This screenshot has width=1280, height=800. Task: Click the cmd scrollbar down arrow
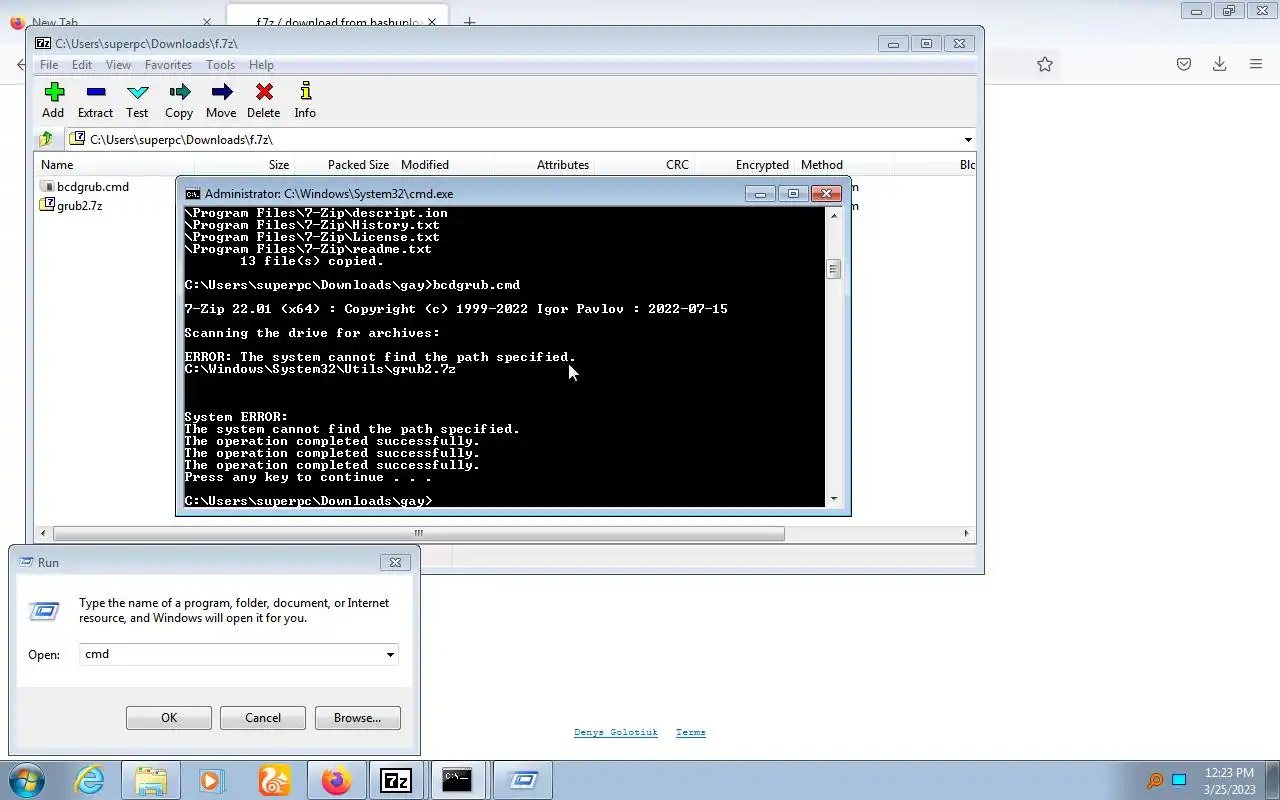pos(833,498)
